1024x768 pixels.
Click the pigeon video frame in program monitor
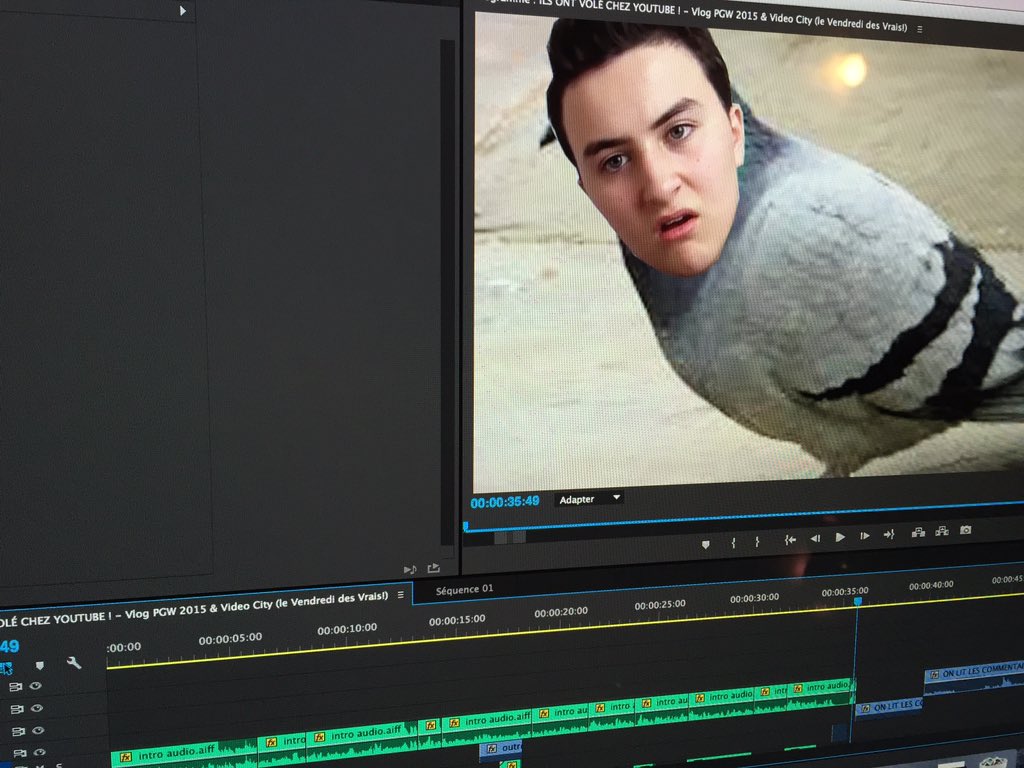coord(748,251)
